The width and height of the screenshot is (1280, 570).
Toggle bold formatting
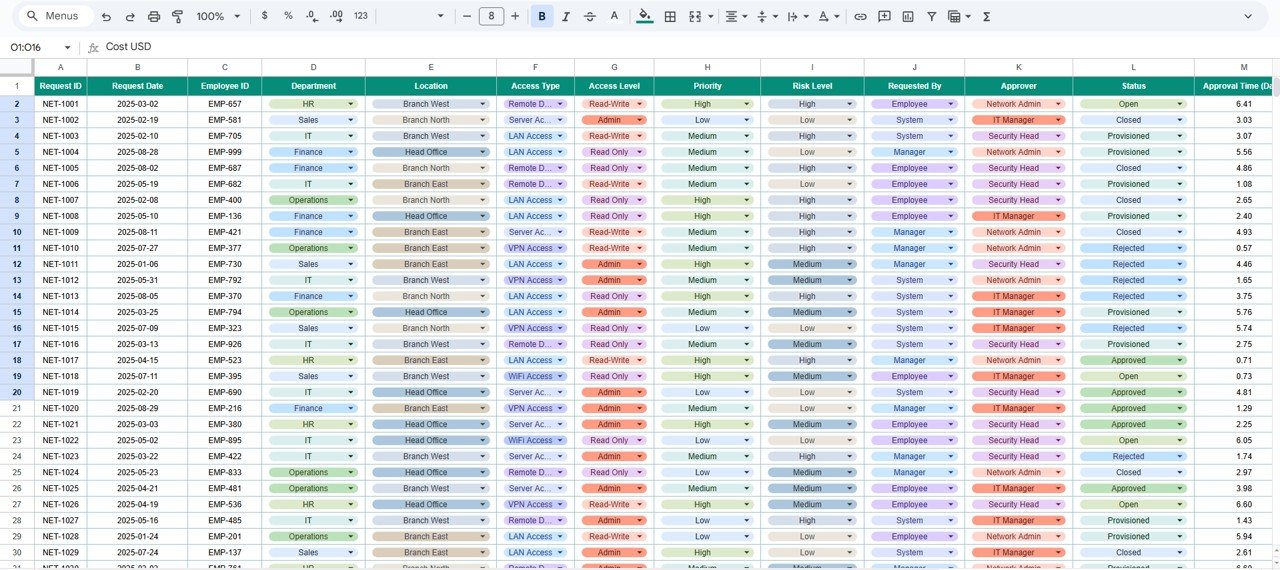542,17
